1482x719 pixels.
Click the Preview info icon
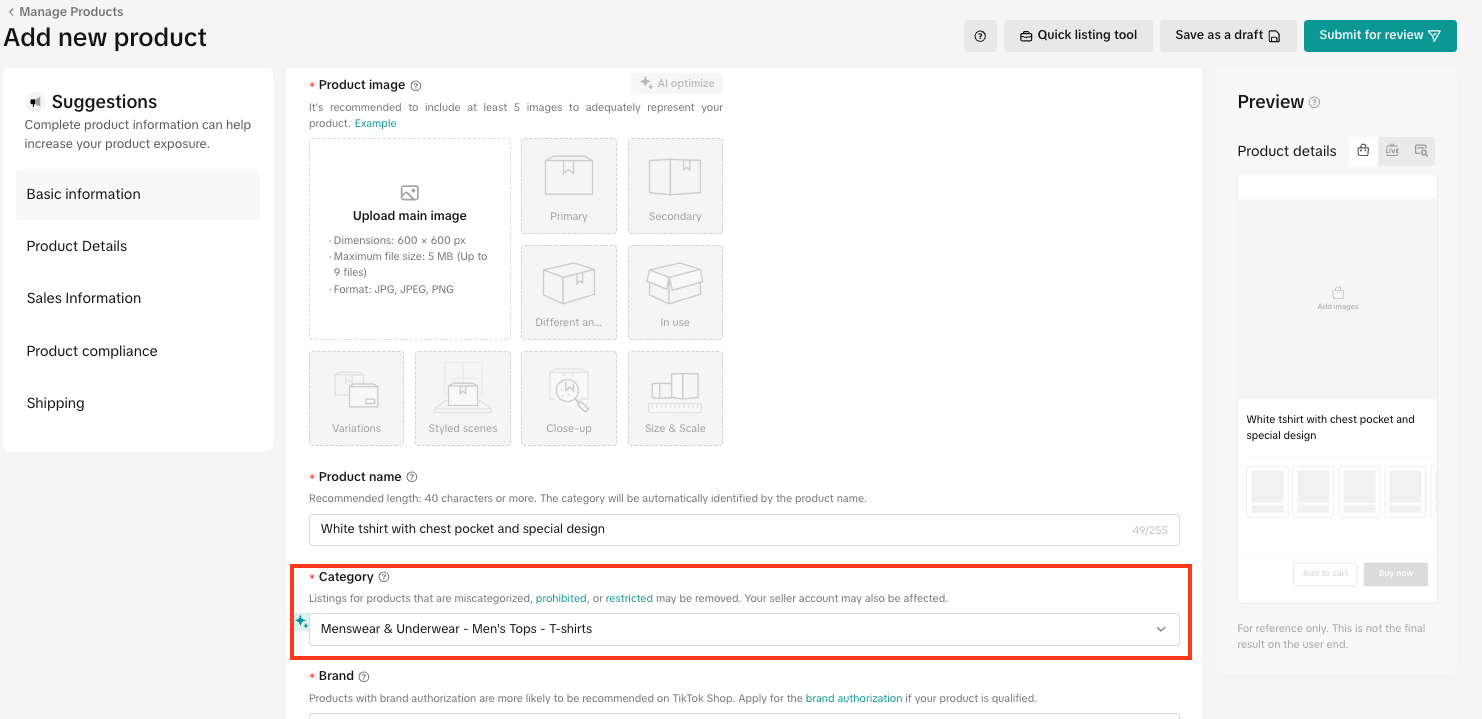(x=1315, y=103)
